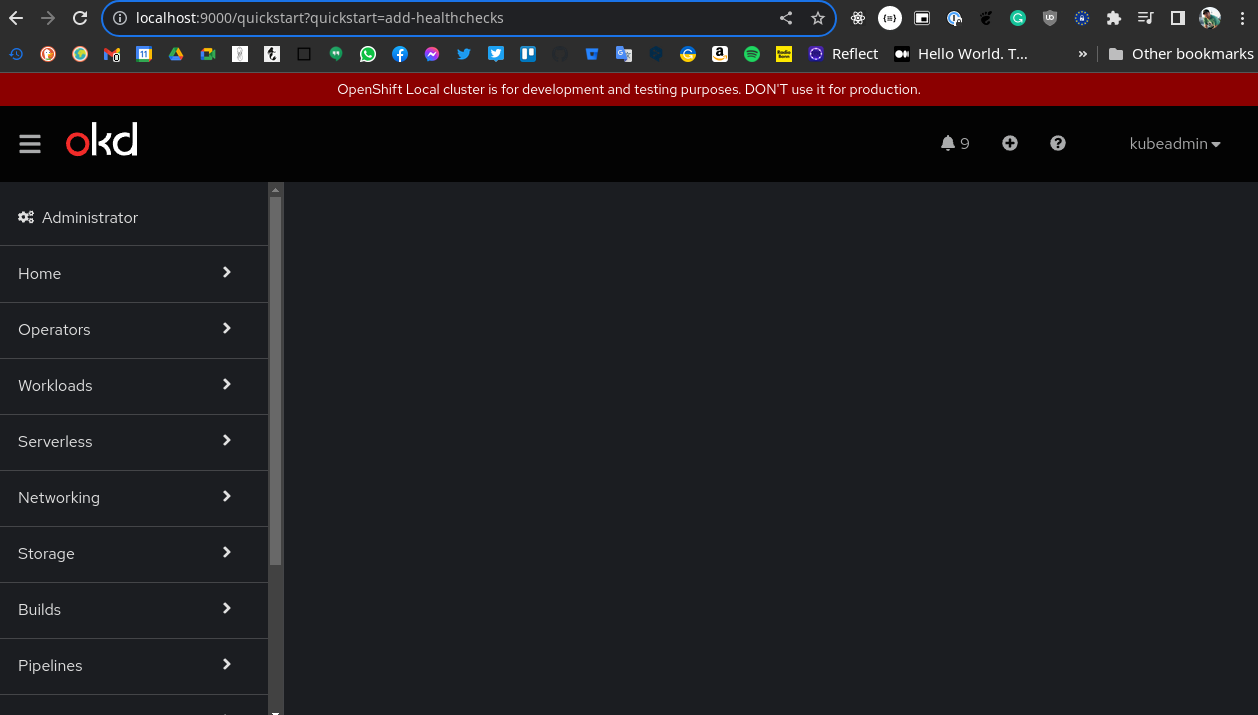1258x715 pixels.
Task: Expand the Serverless navigation section
Action: point(134,441)
